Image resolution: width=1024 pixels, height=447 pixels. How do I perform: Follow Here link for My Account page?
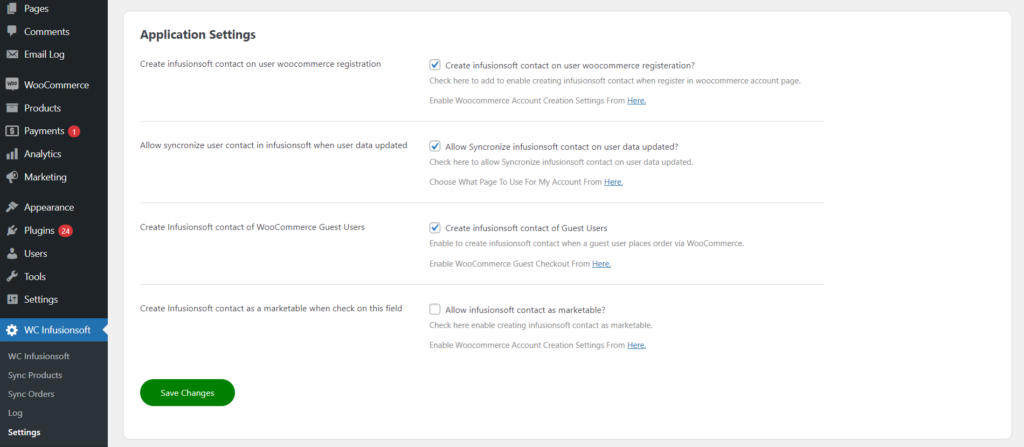click(613, 182)
